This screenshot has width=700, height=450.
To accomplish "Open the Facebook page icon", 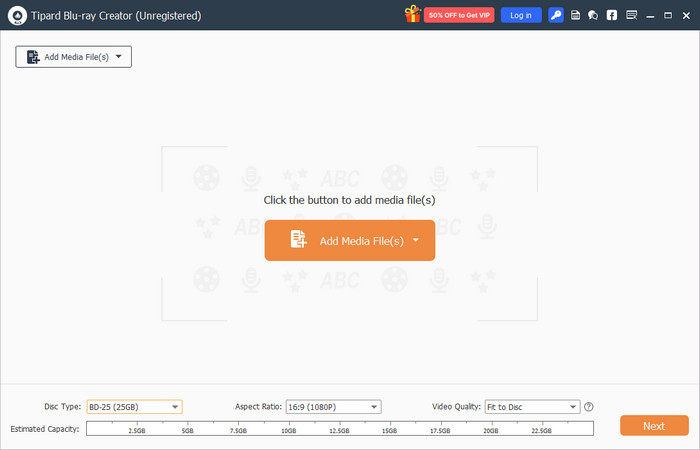I will point(611,15).
